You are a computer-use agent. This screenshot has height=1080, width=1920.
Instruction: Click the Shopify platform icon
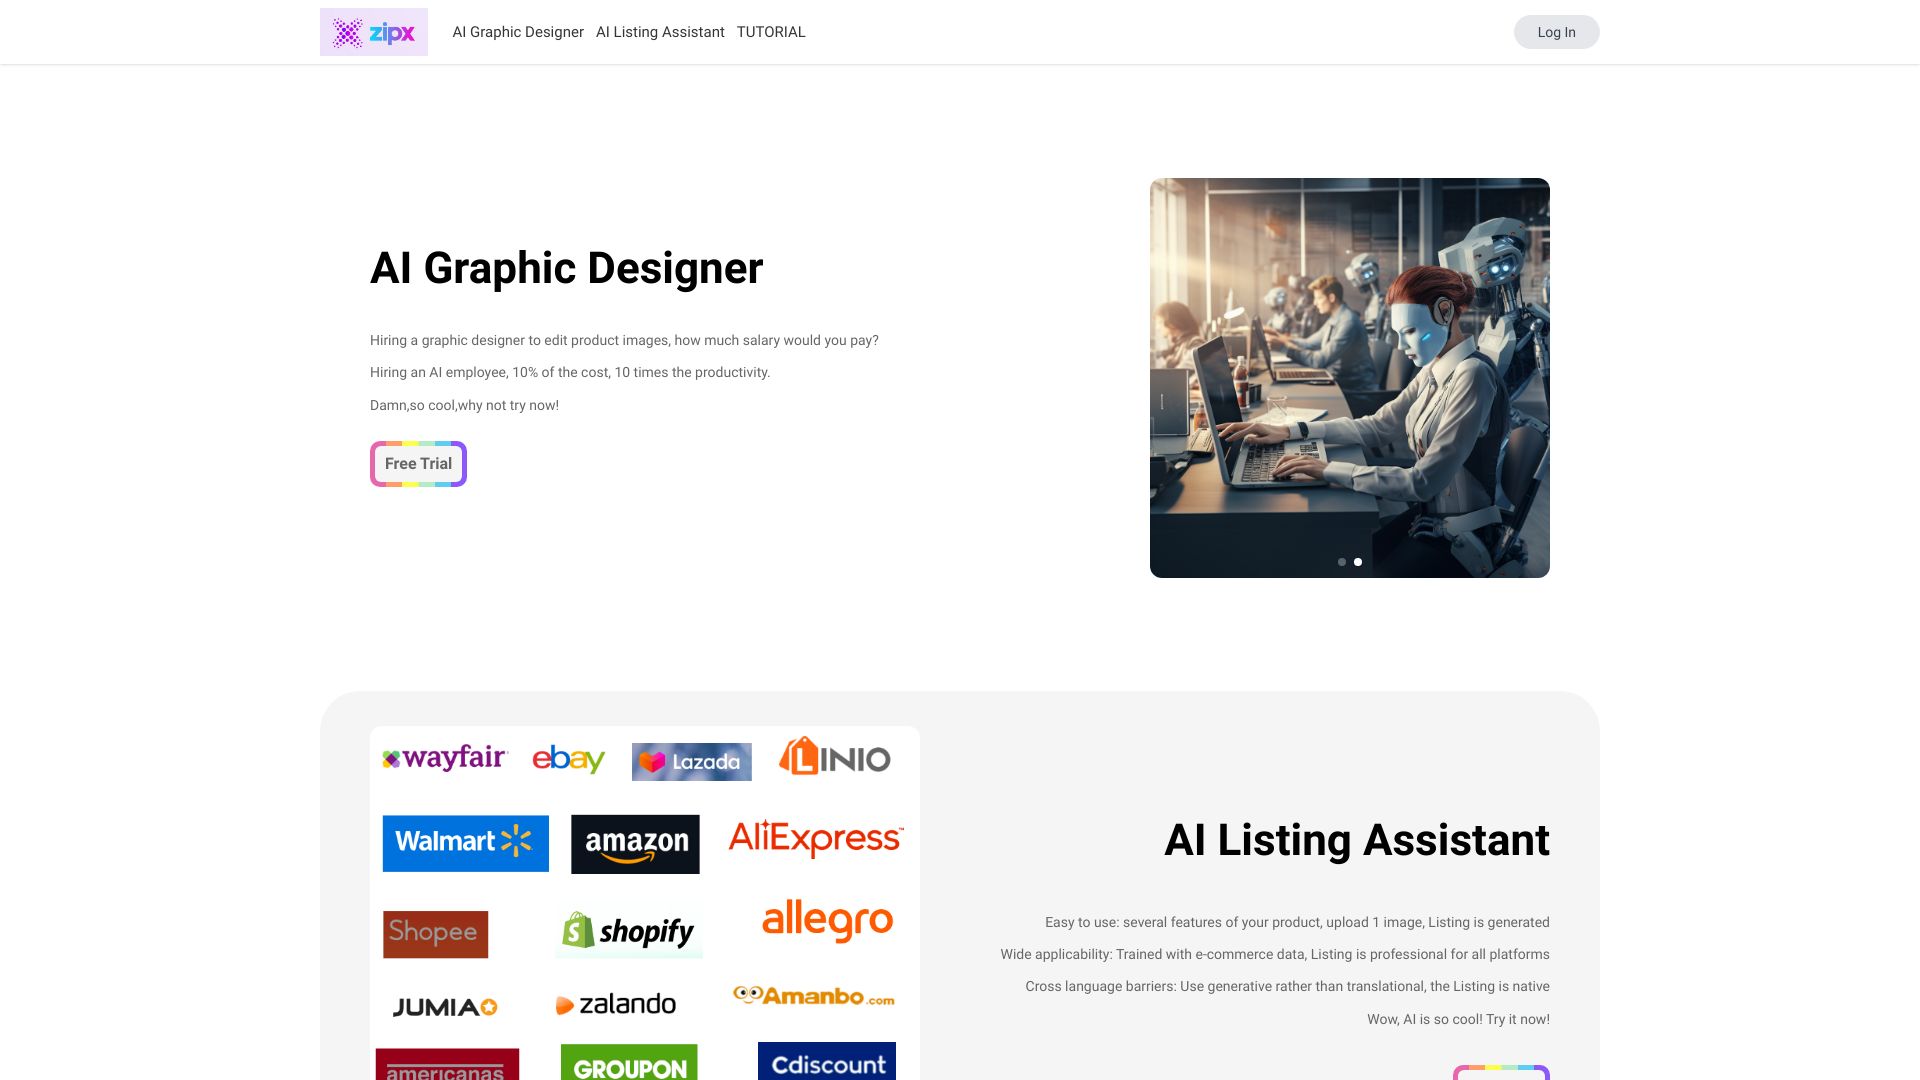(x=626, y=930)
